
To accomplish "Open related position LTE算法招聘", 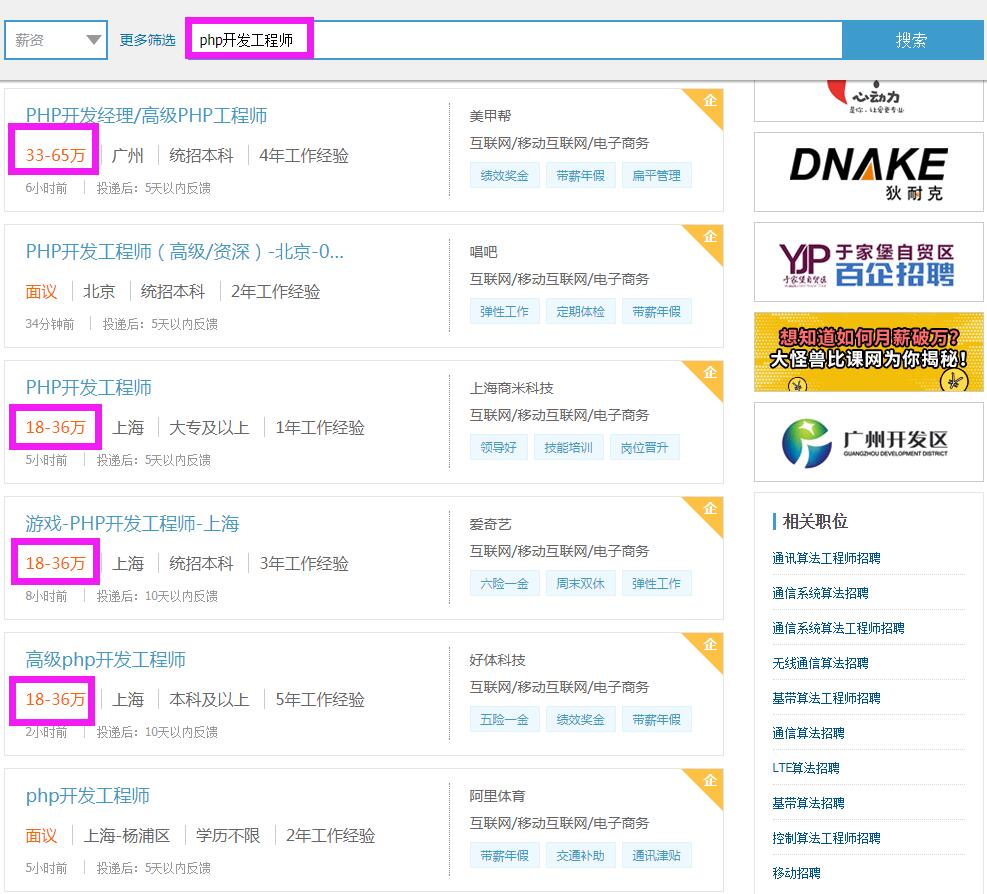I will (805, 768).
